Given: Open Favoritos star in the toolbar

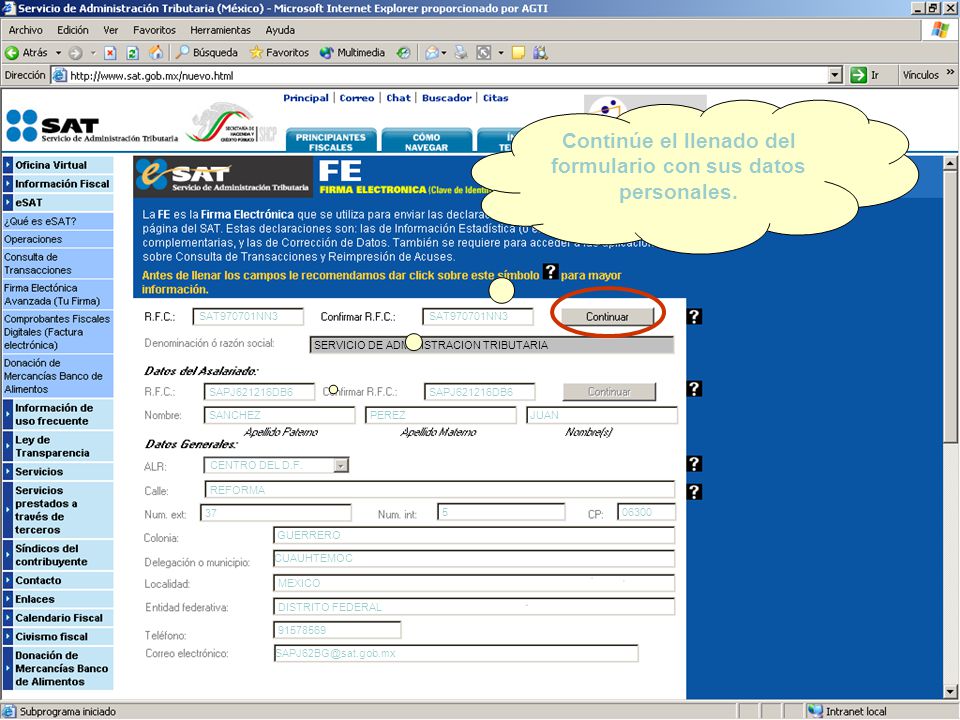Looking at the screenshot, I should click(x=279, y=53).
